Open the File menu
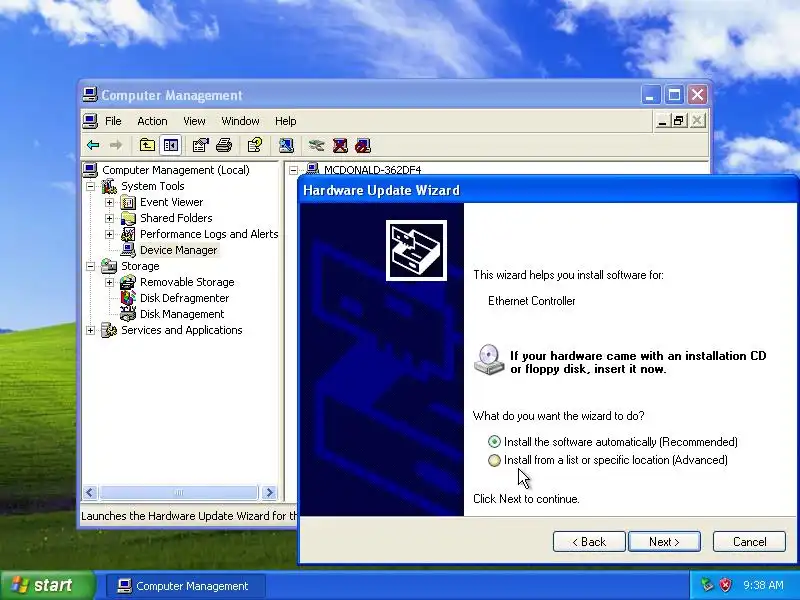This screenshot has height=600, width=800. point(113,121)
